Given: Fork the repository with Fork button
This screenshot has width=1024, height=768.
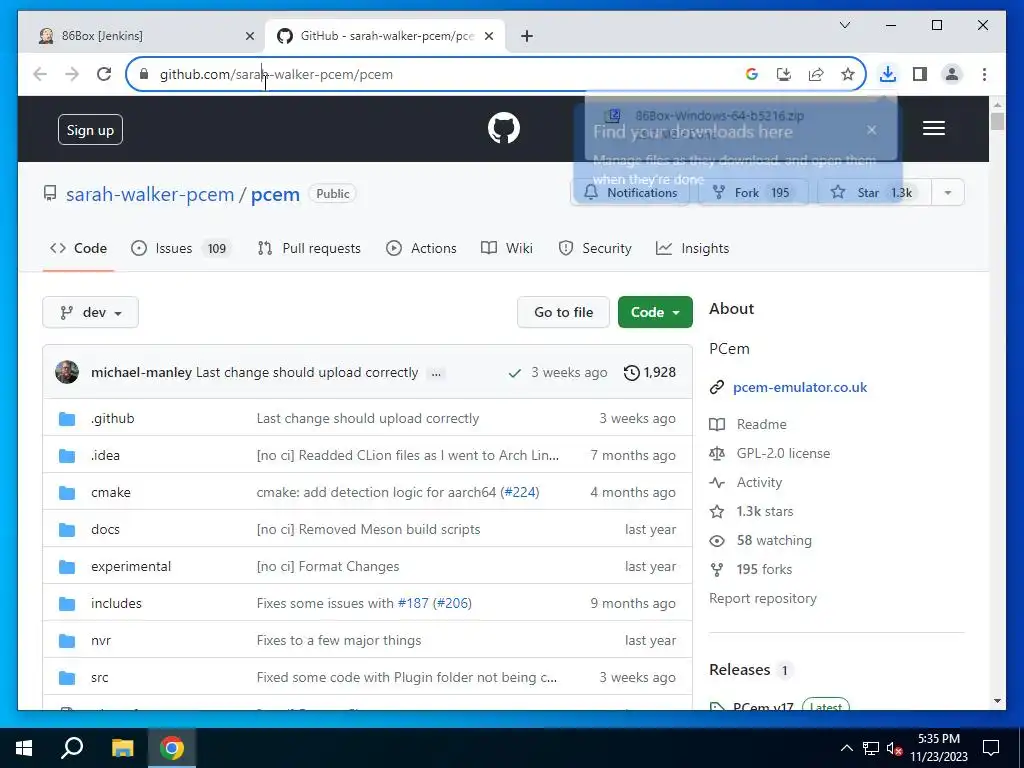Looking at the screenshot, I should click(x=754, y=193).
